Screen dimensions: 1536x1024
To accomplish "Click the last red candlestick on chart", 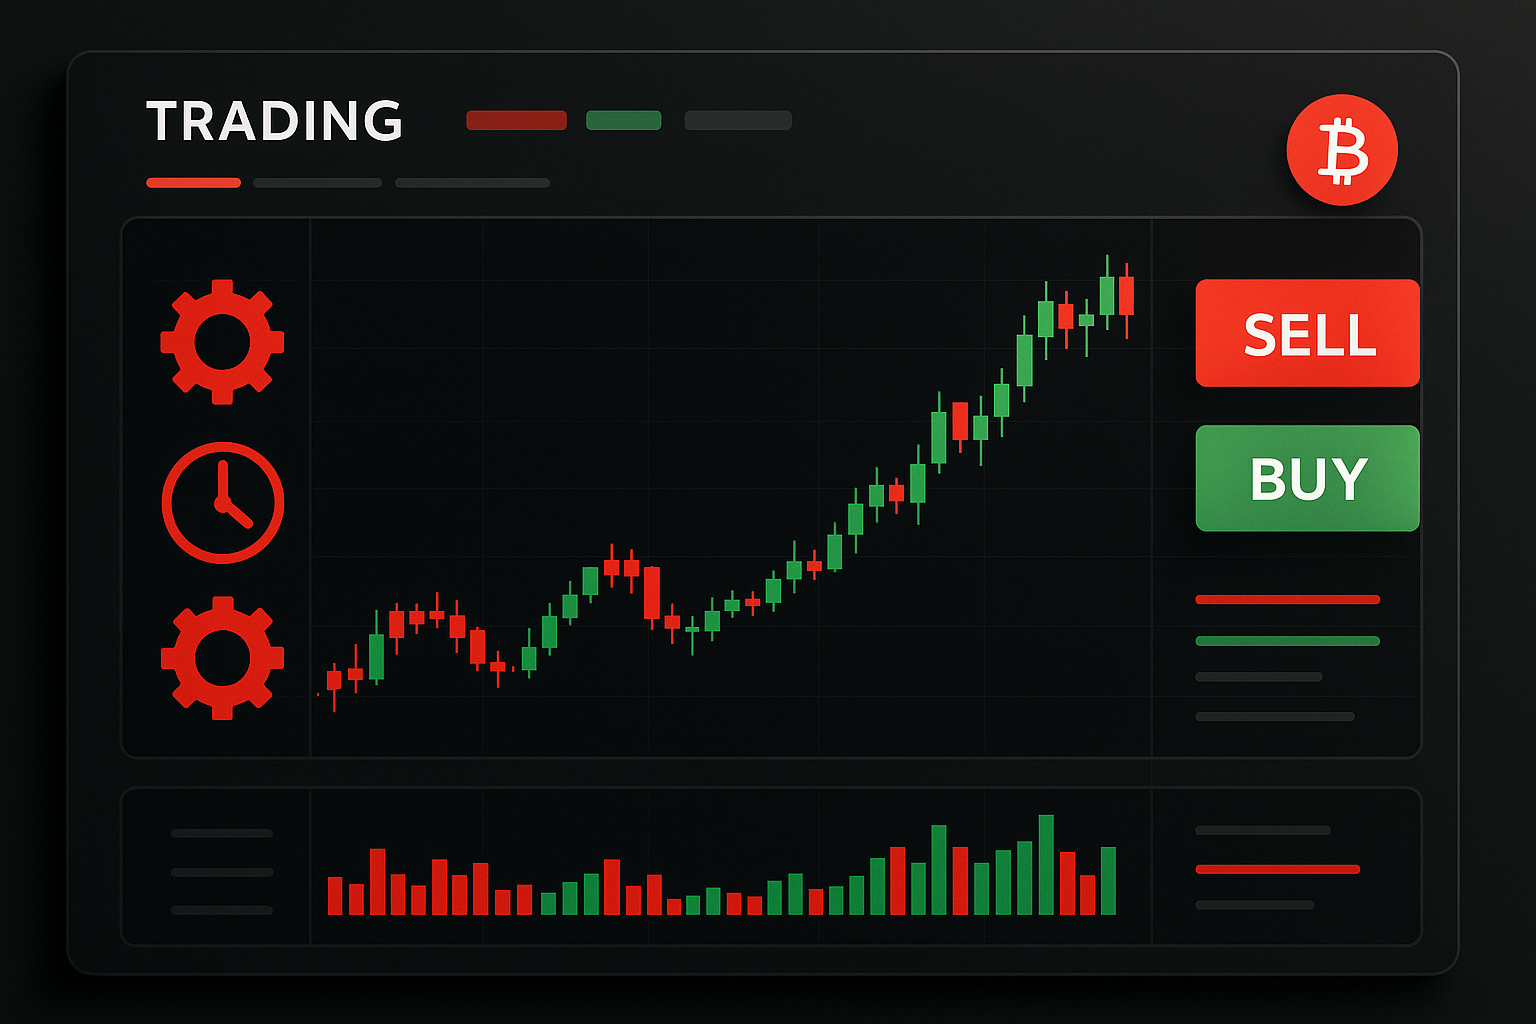I will click(x=1126, y=297).
